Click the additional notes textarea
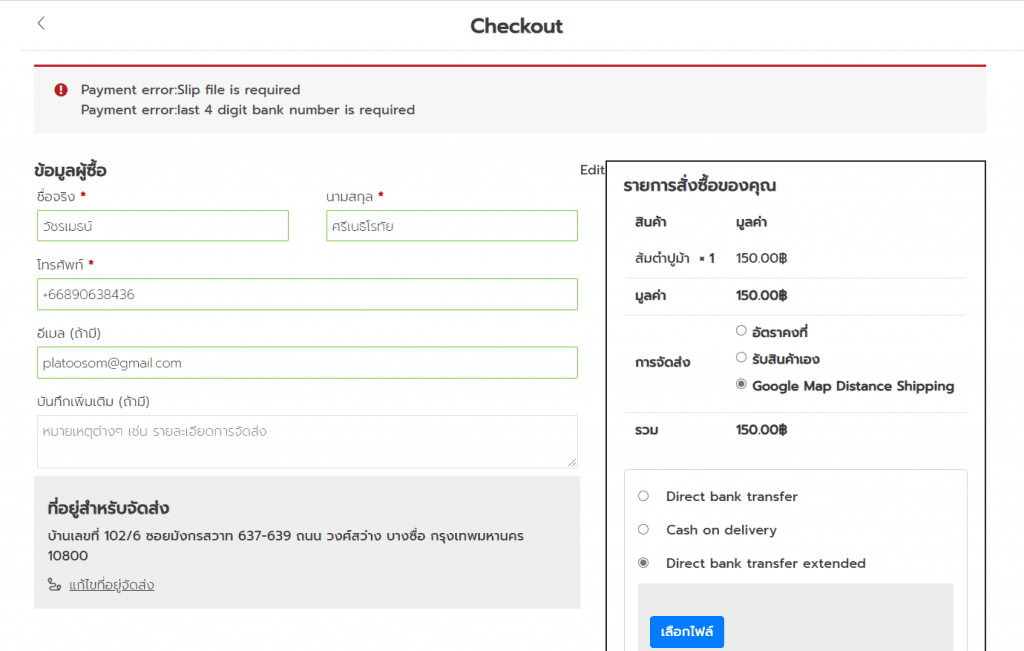The width and height of the screenshot is (1024, 651). pyautogui.click(x=307, y=440)
